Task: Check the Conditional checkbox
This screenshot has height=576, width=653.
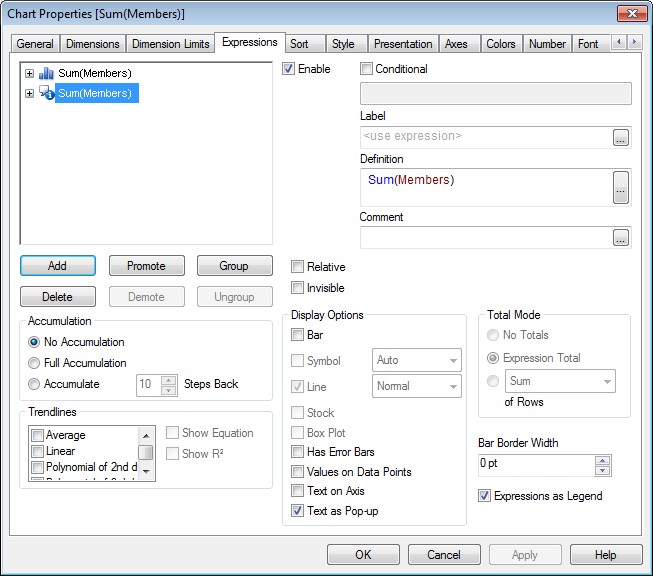Action: 366,69
